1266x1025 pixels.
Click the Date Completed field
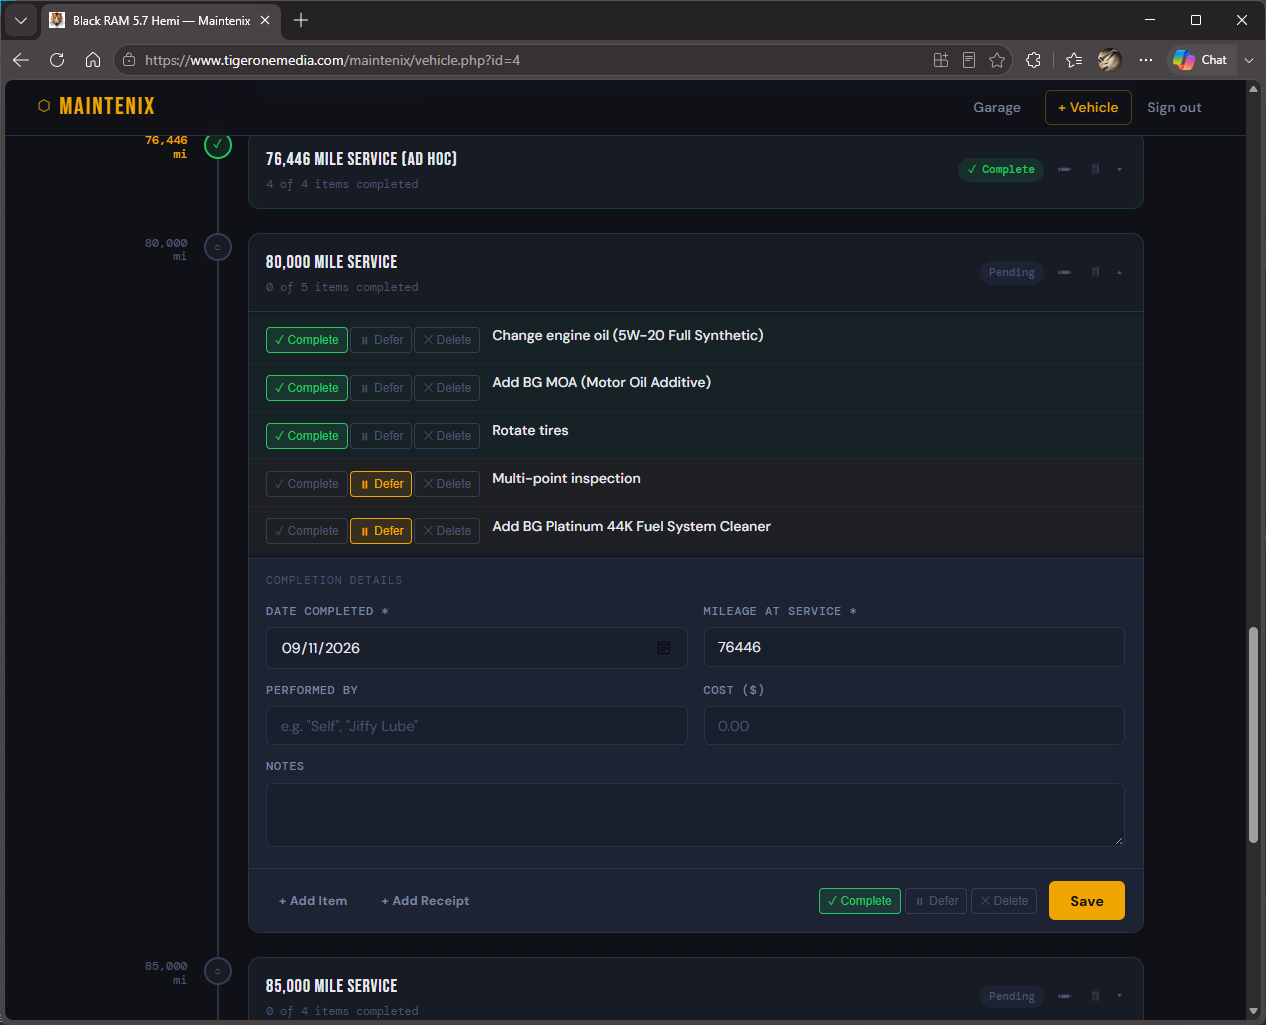coord(476,648)
